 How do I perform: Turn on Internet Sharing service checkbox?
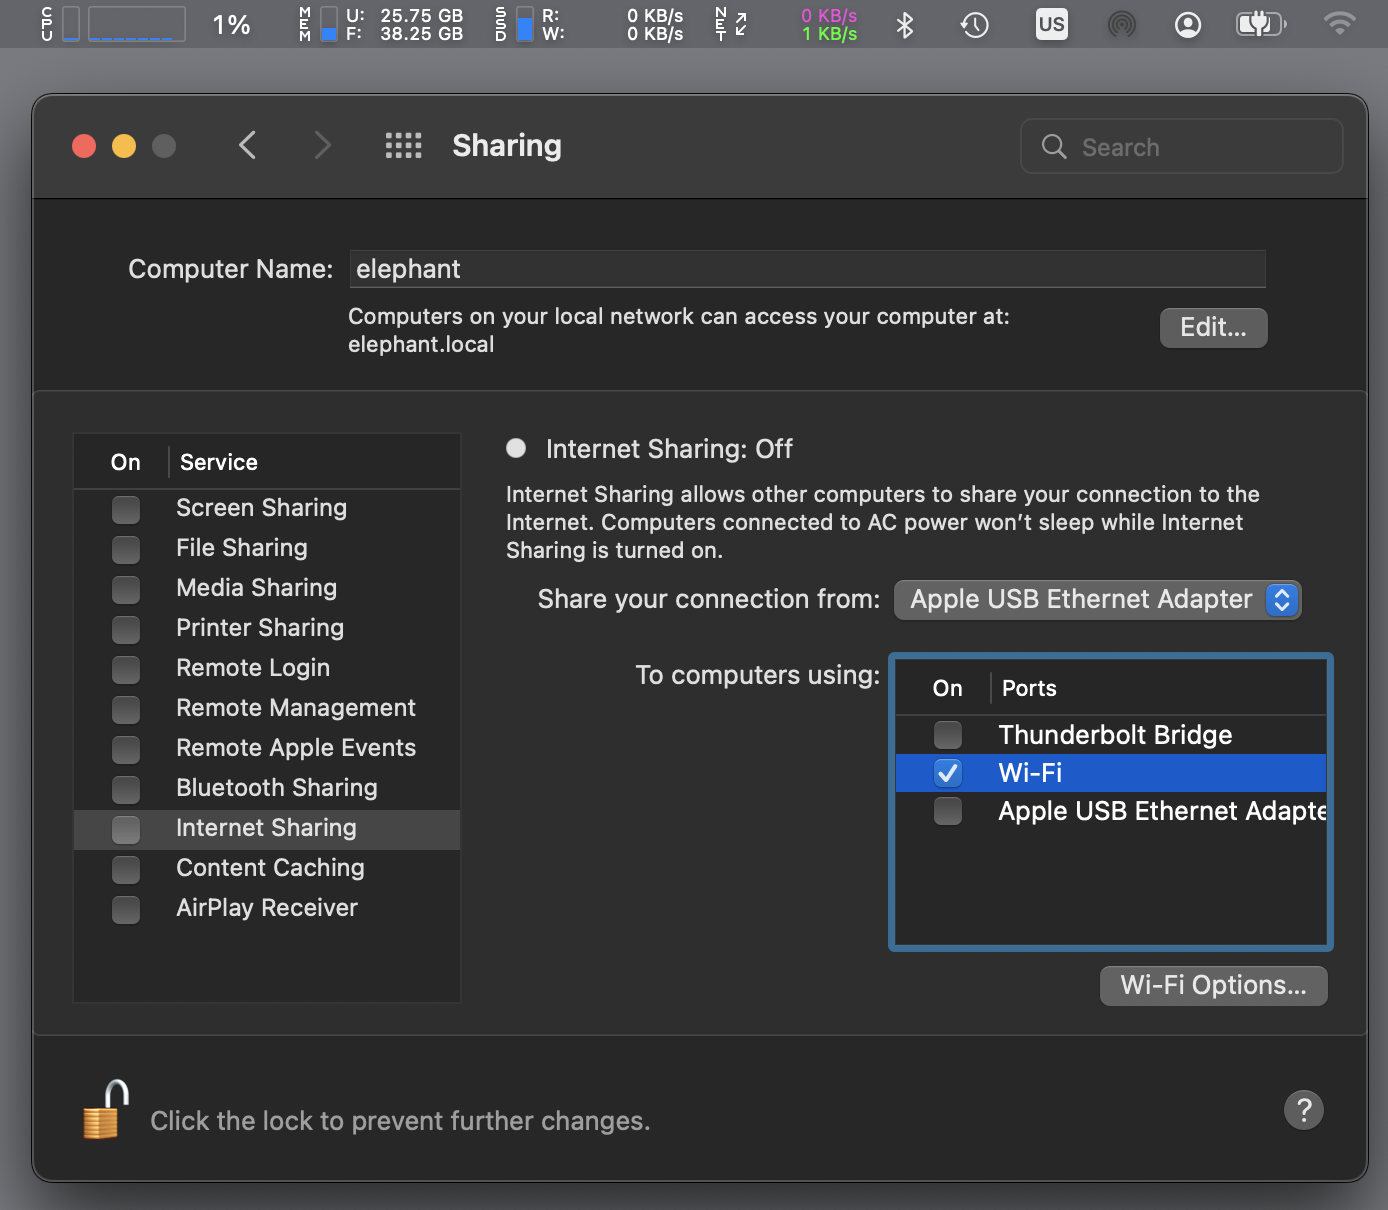click(126, 829)
